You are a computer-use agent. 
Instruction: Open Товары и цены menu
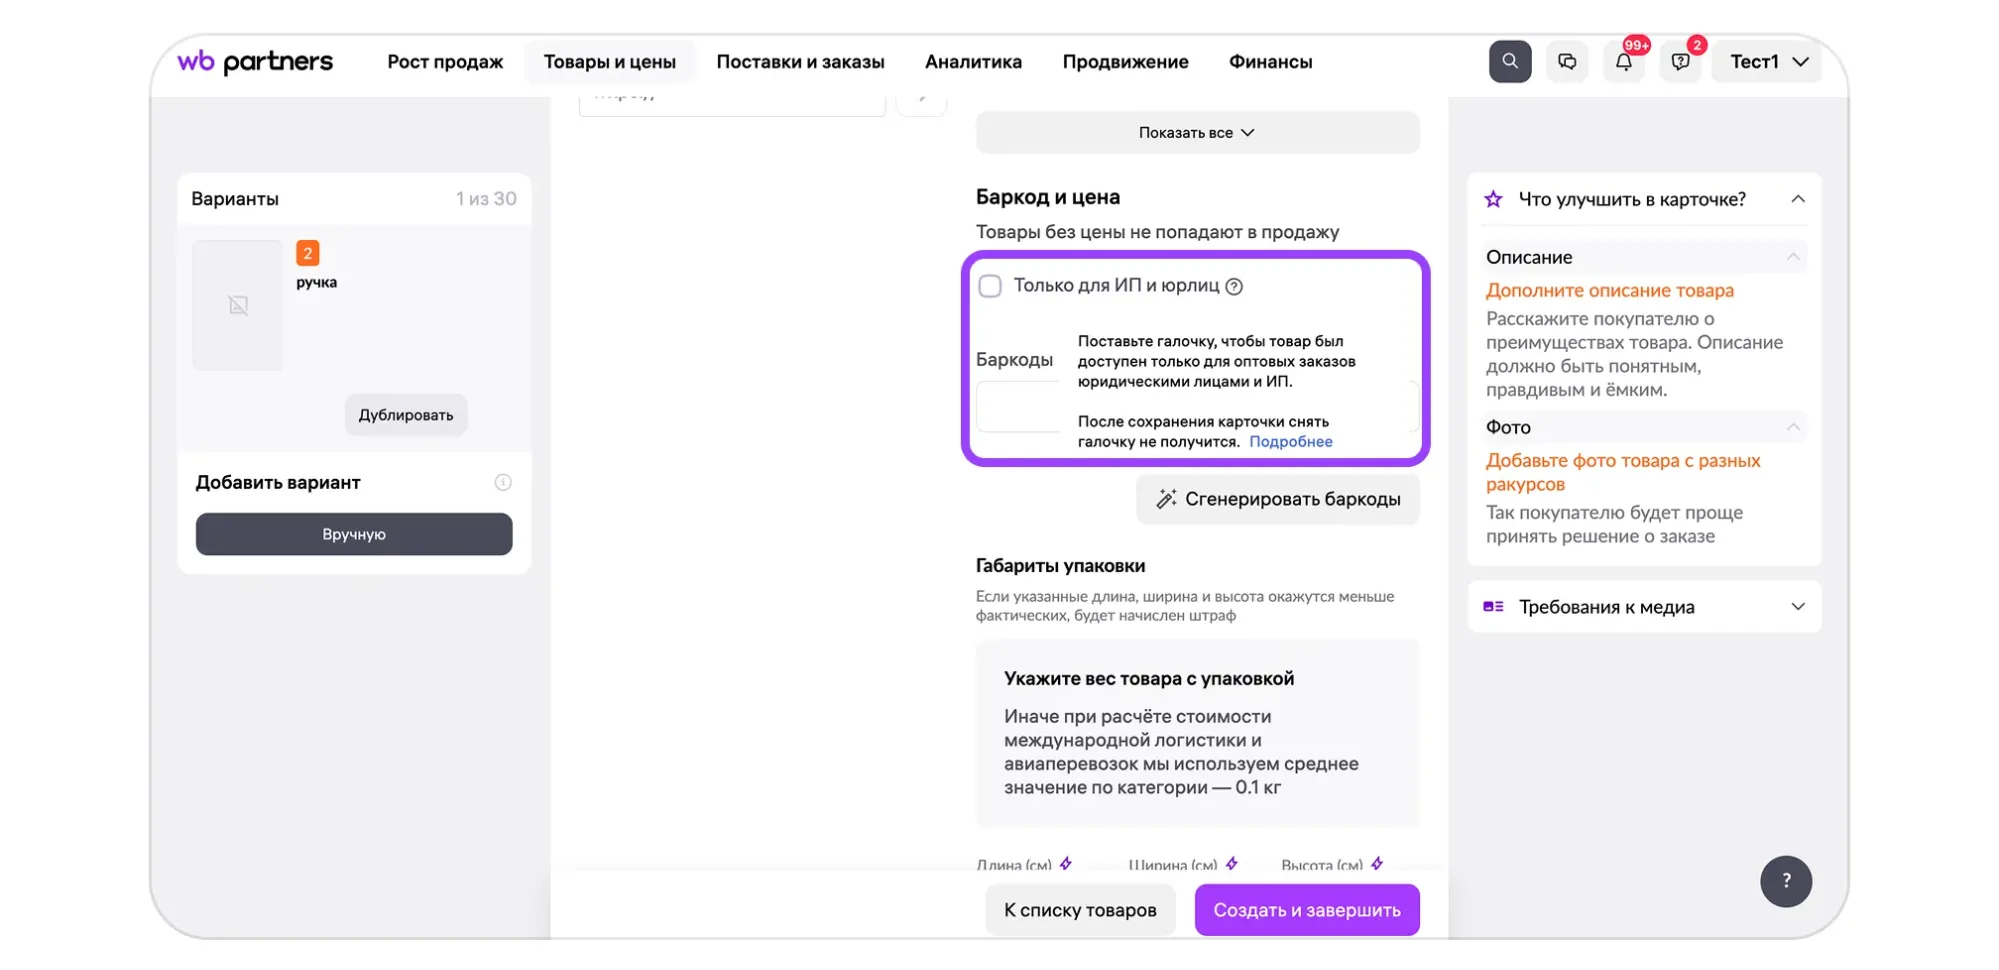(609, 62)
